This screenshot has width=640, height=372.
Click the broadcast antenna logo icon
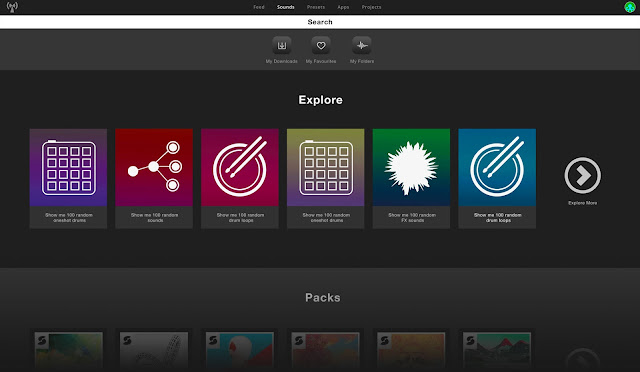click(x=12, y=7)
